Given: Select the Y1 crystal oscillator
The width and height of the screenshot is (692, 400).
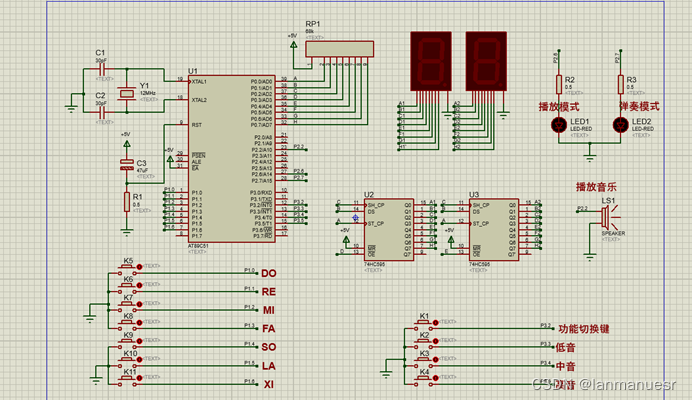Looking at the screenshot, I should [127, 93].
